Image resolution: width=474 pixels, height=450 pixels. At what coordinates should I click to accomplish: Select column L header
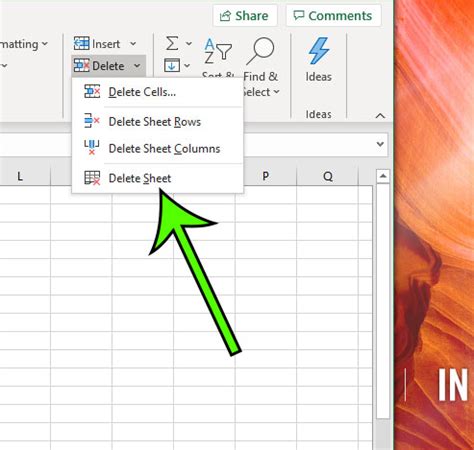[20, 176]
